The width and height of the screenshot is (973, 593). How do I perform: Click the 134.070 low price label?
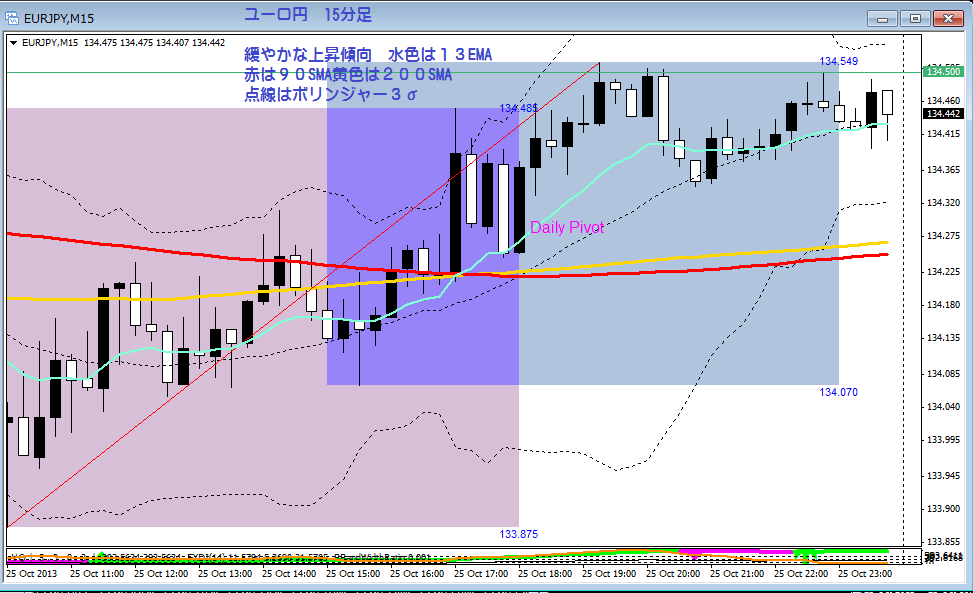pyautogui.click(x=838, y=392)
